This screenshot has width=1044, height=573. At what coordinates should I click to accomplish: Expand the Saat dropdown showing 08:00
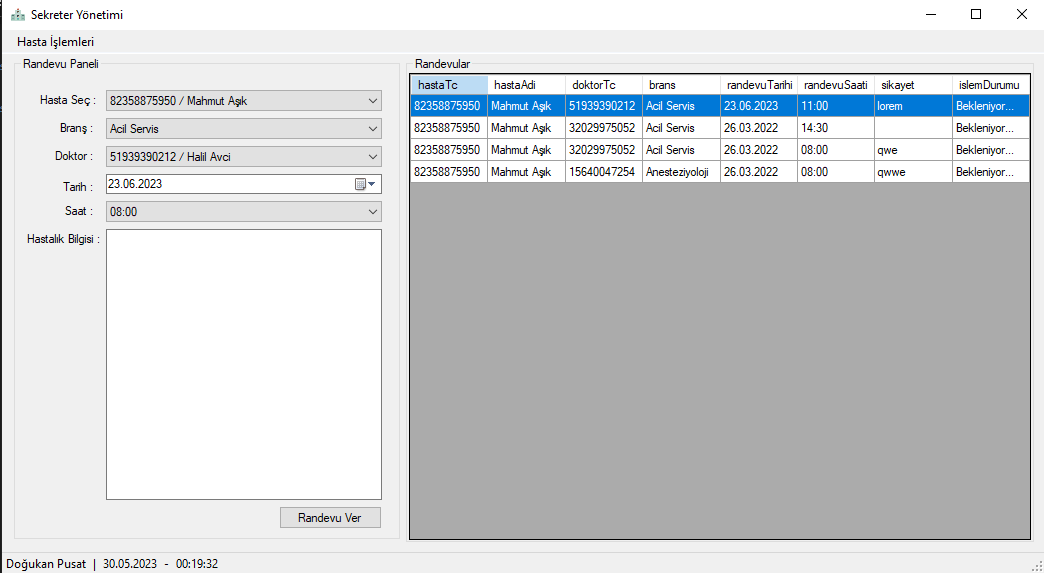pyautogui.click(x=244, y=212)
